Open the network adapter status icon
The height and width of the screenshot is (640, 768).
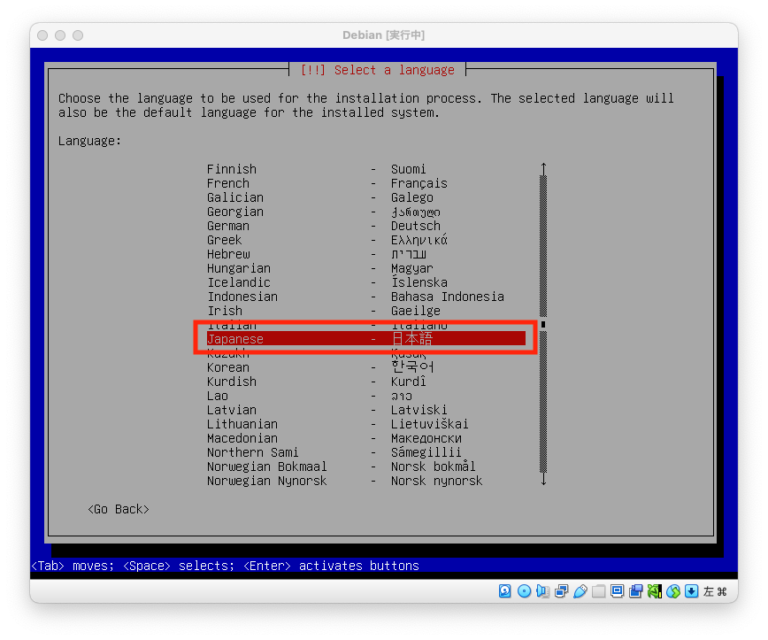tap(562, 591)
